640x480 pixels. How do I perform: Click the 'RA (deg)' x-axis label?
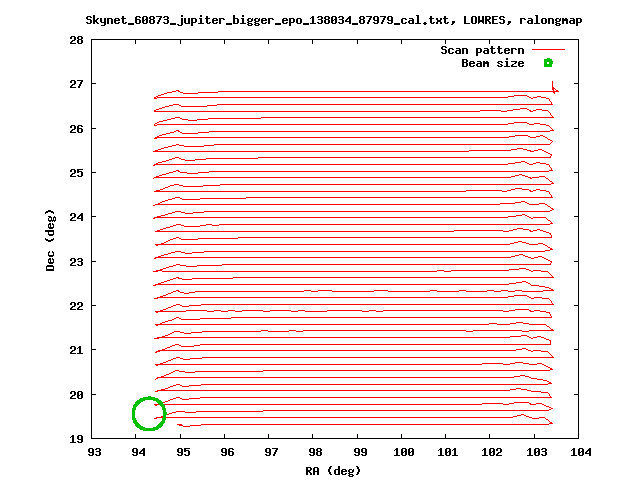[x=333, y=471]
